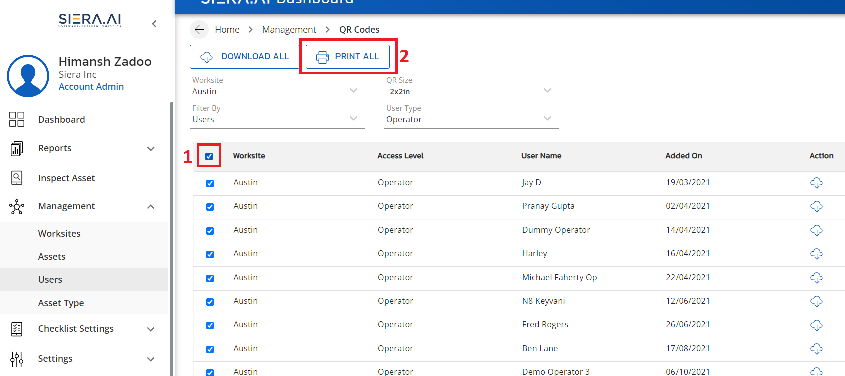Screen dimensions: 845x376
Task: Click the Demo Operator 3 user name
Action: click(556, 372)
